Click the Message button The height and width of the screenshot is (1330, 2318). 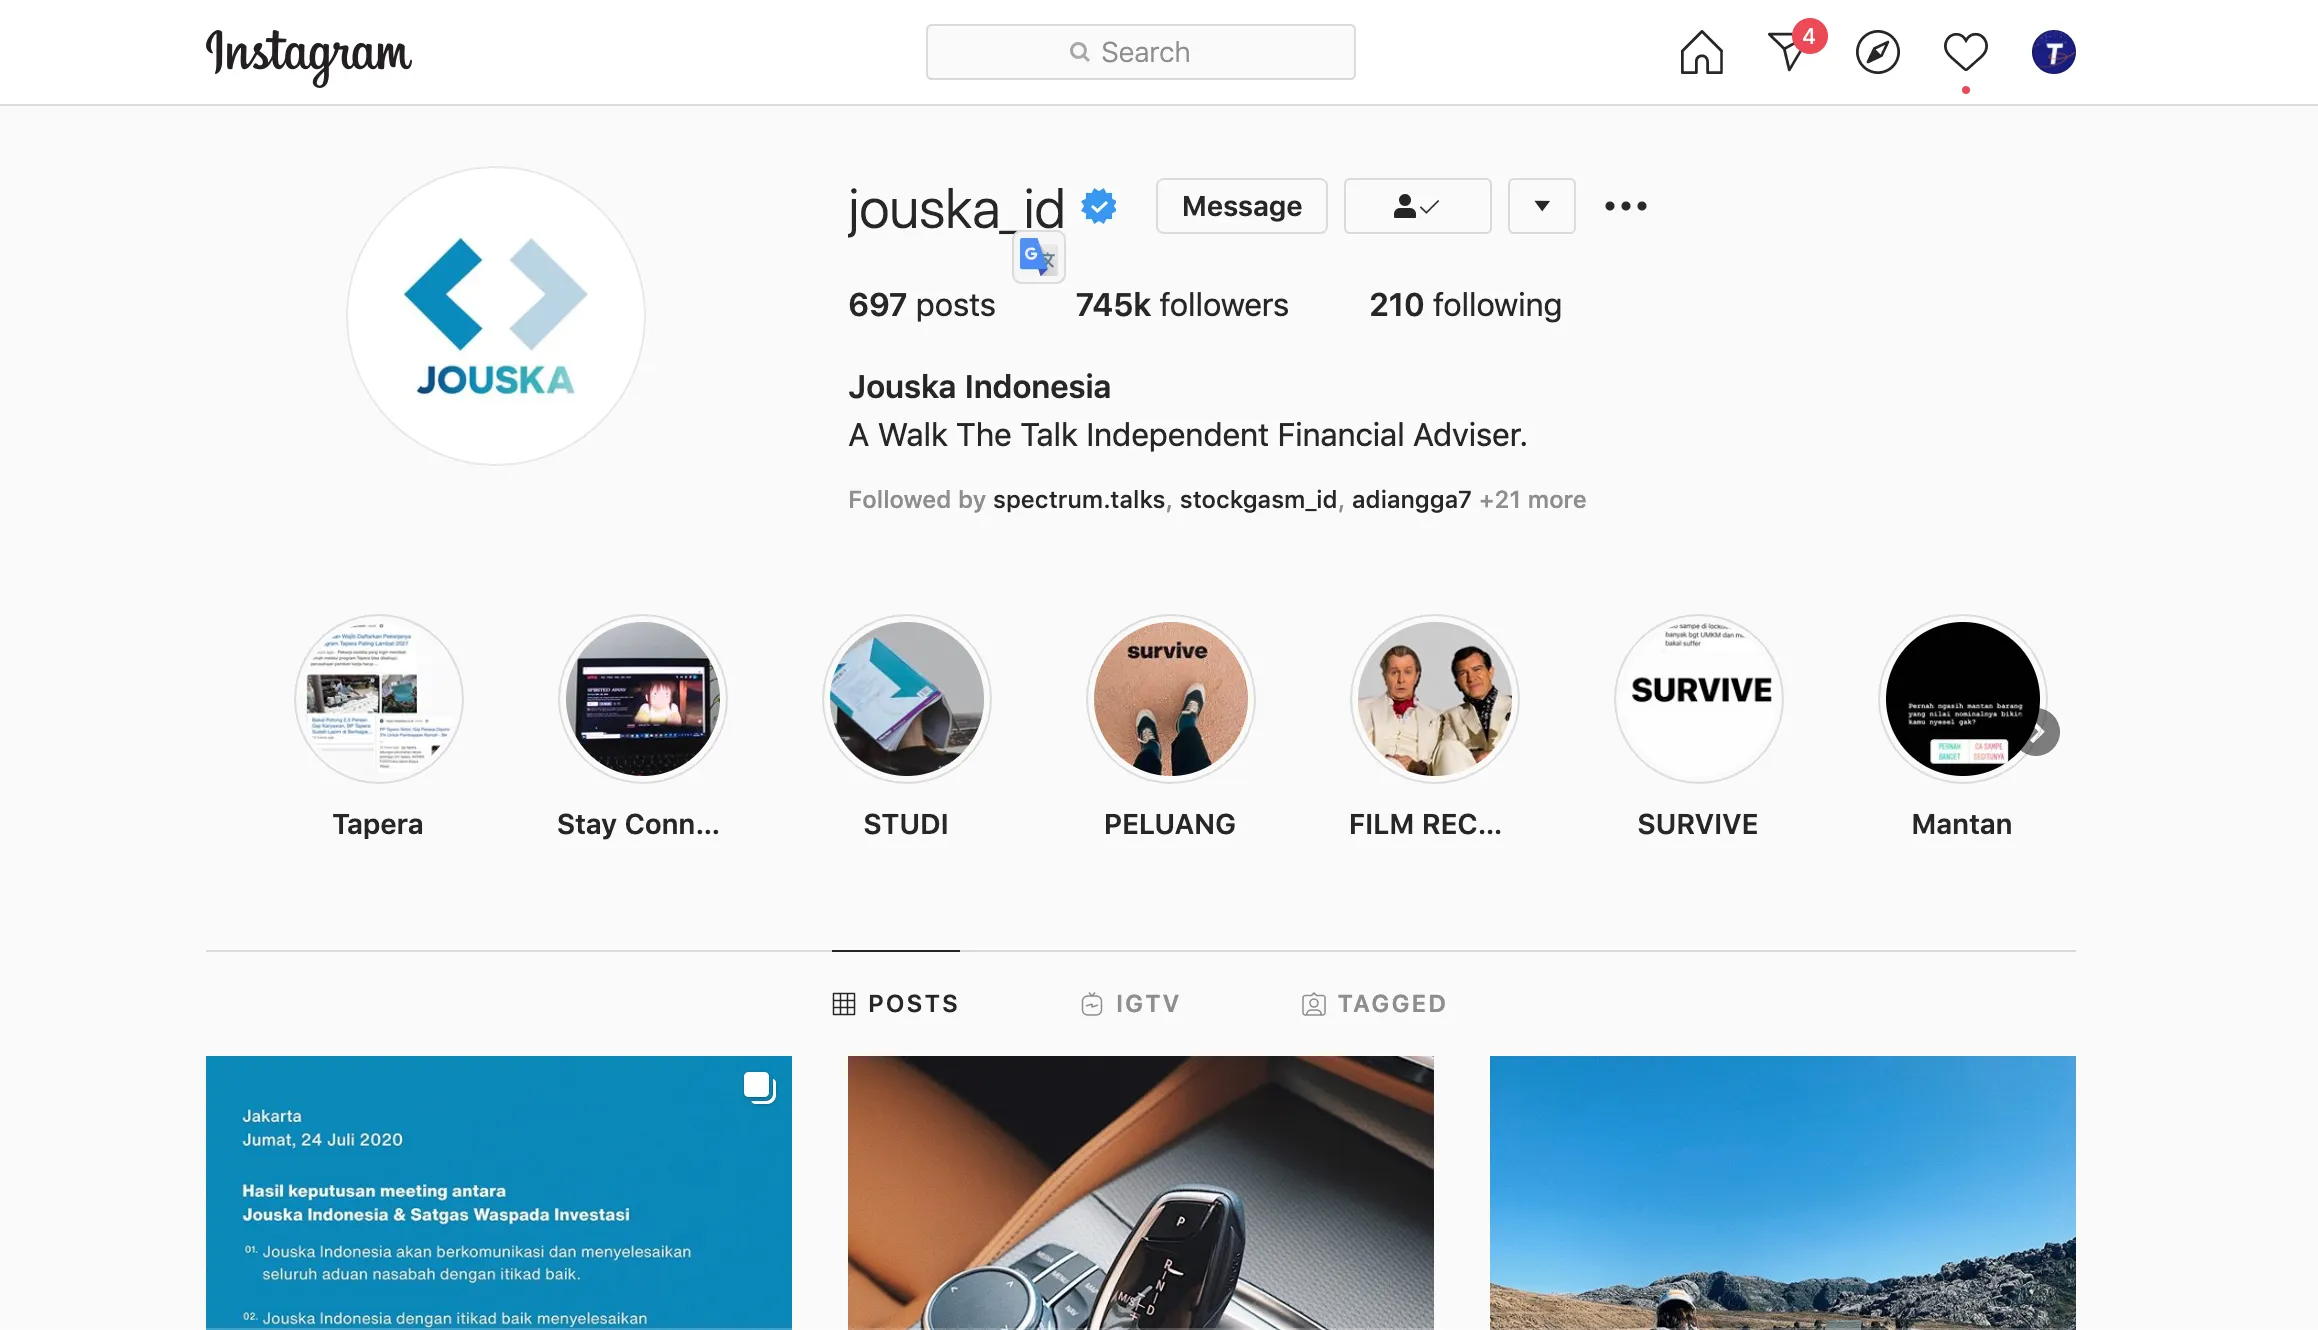point(1241,206)
